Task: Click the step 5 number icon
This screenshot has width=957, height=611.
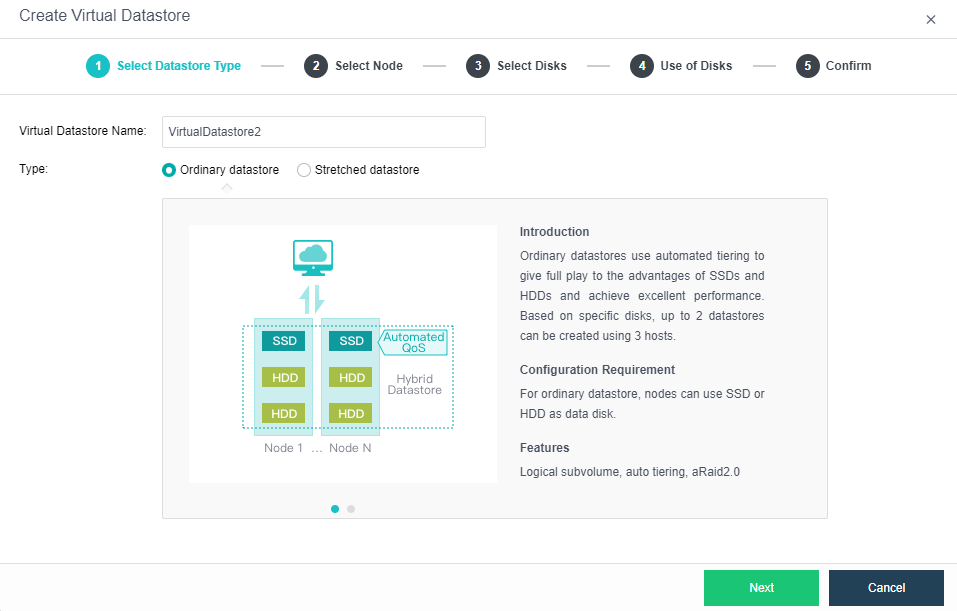Action: [807, 66]
